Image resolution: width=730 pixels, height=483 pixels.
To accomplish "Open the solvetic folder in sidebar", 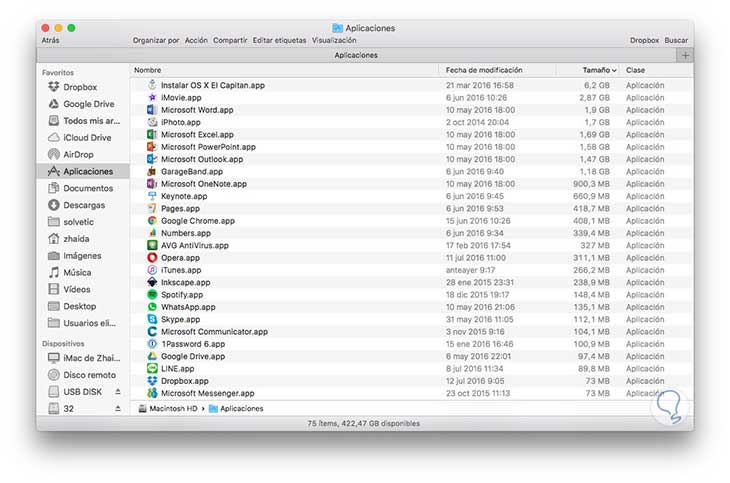I will 71,222.
